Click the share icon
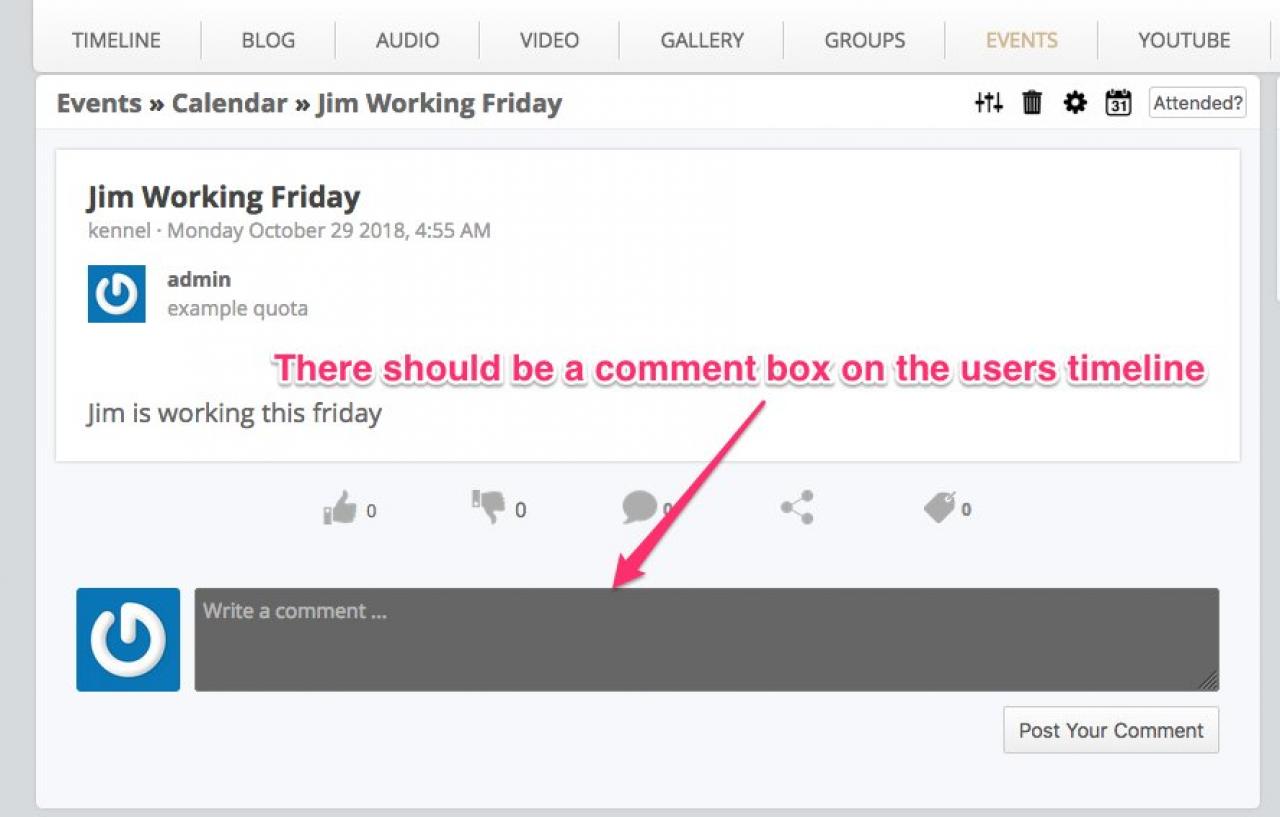The width and height of the screenshot is (1280, 817). (x=797, y=507)
